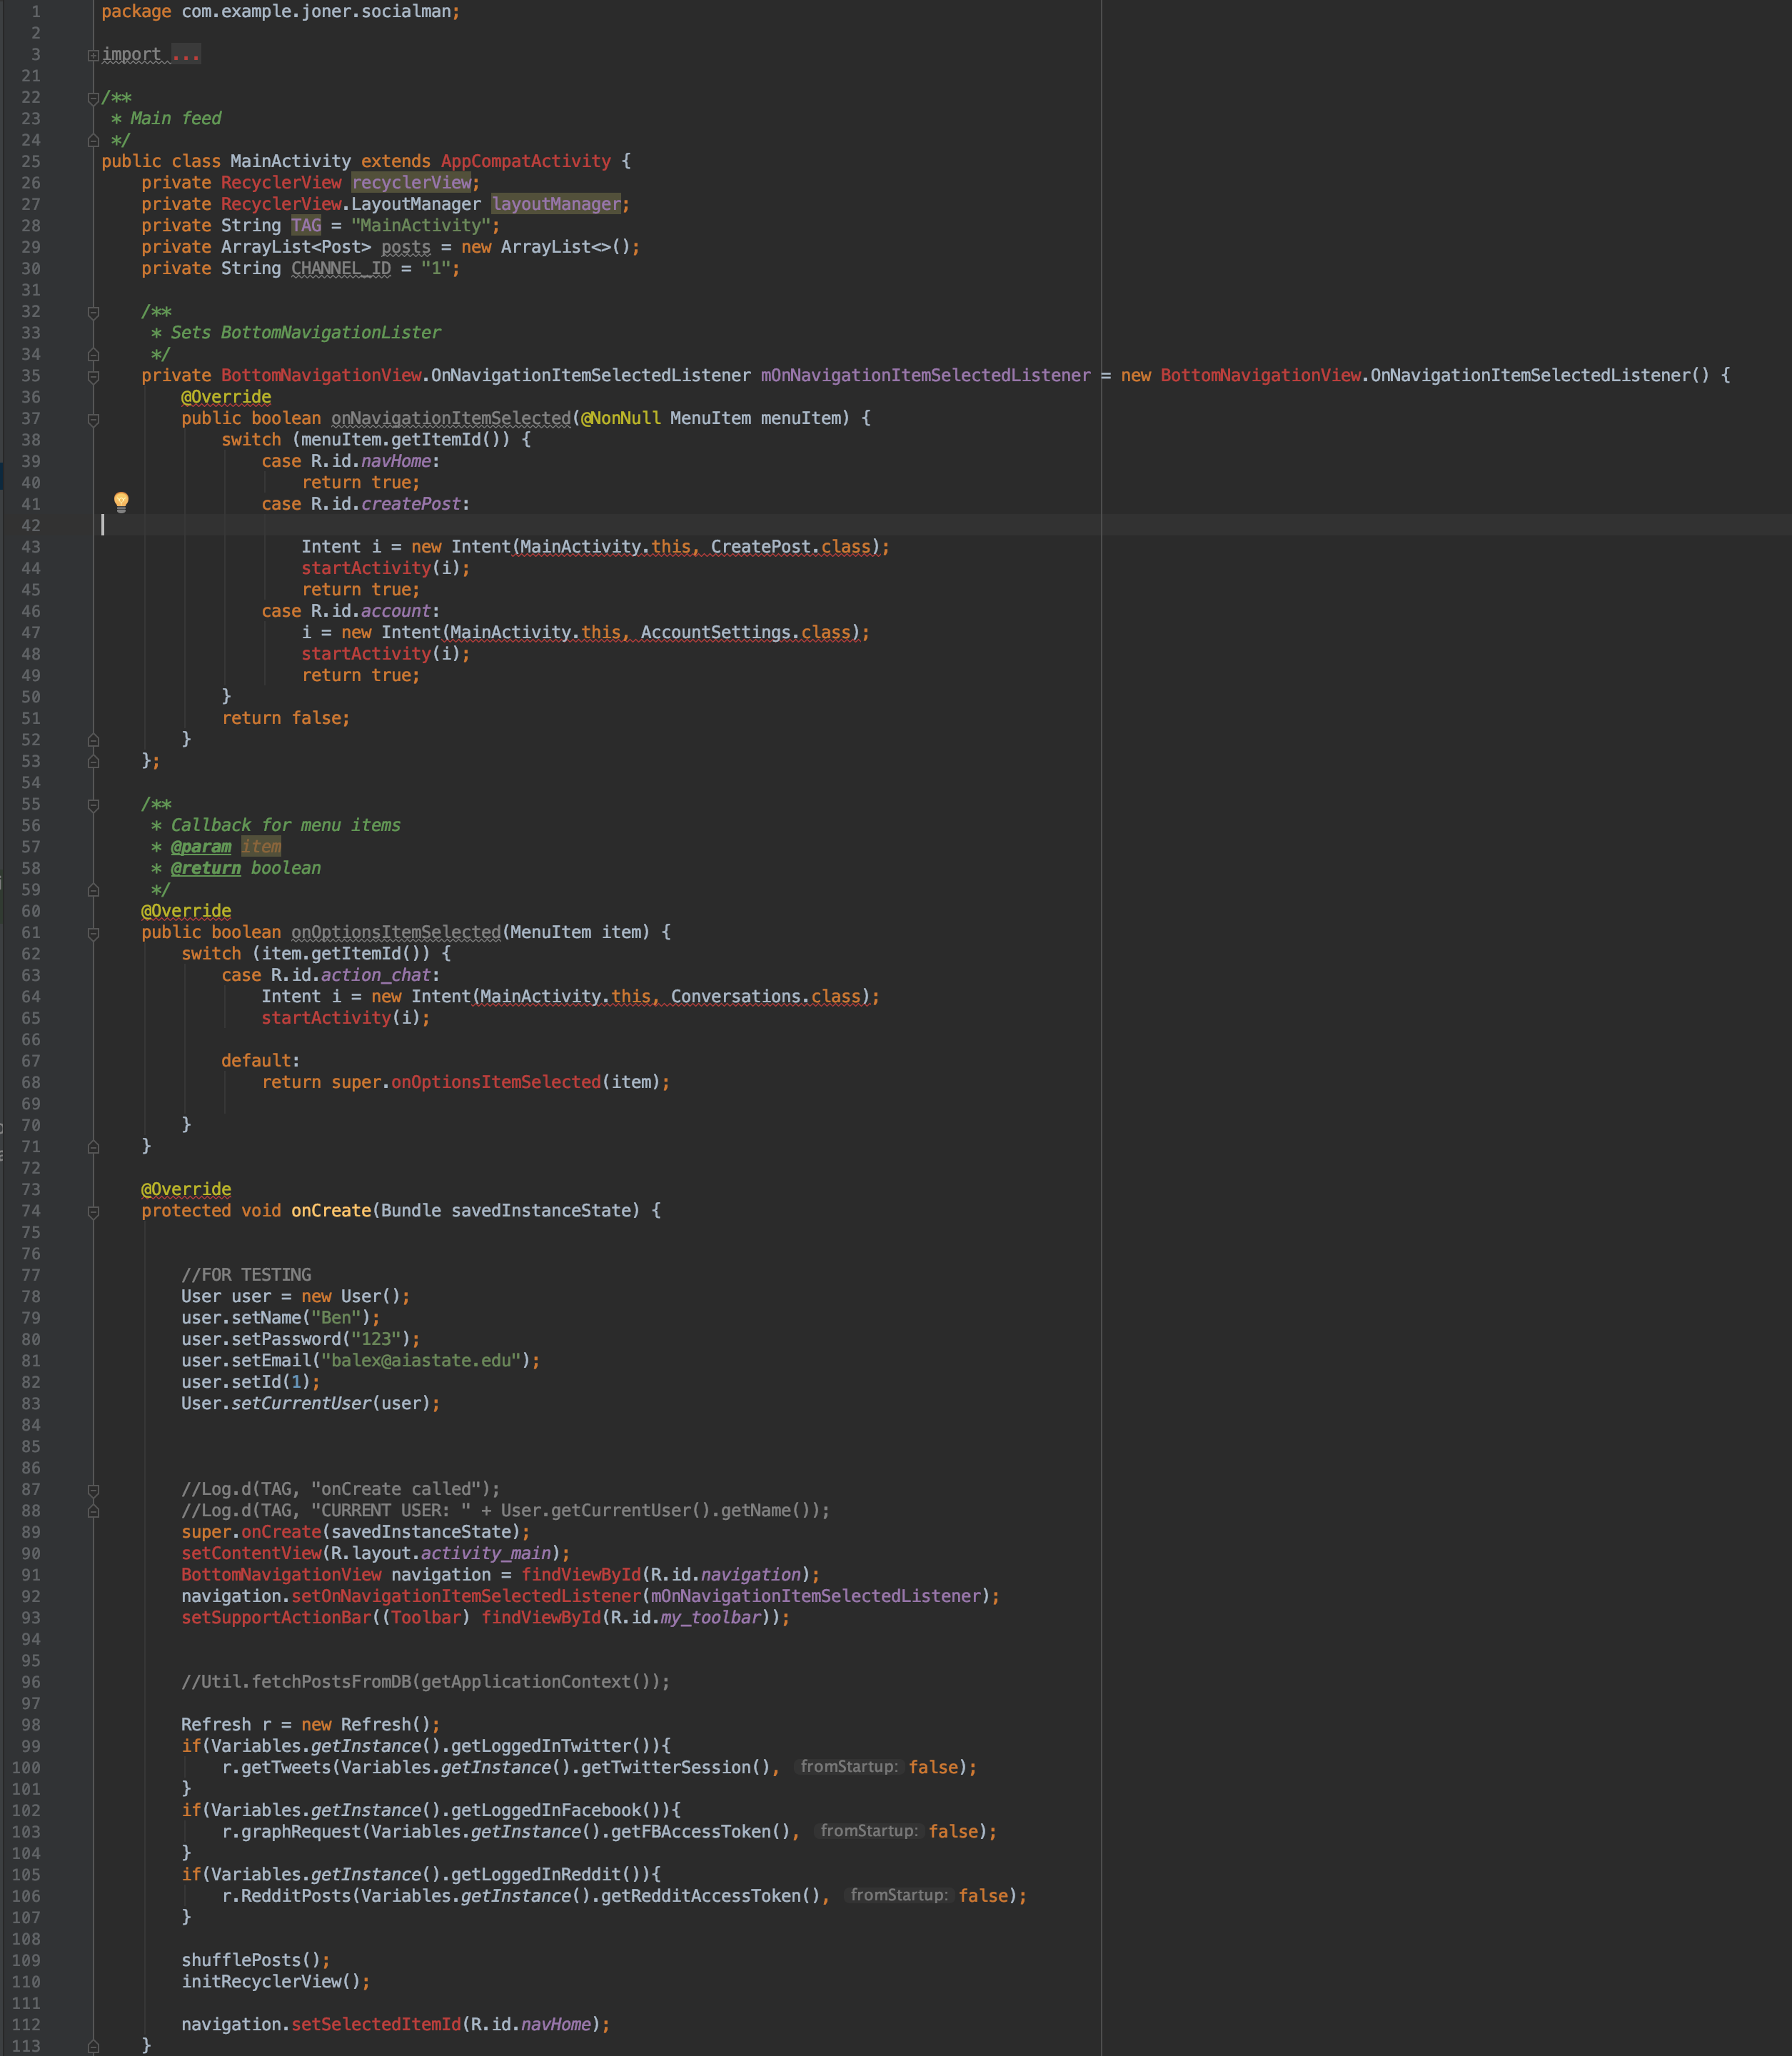The width and height of the screenshot is (1792, 2056).
Task: Click navHome in the case statement
Action: (x=396, y=461)
